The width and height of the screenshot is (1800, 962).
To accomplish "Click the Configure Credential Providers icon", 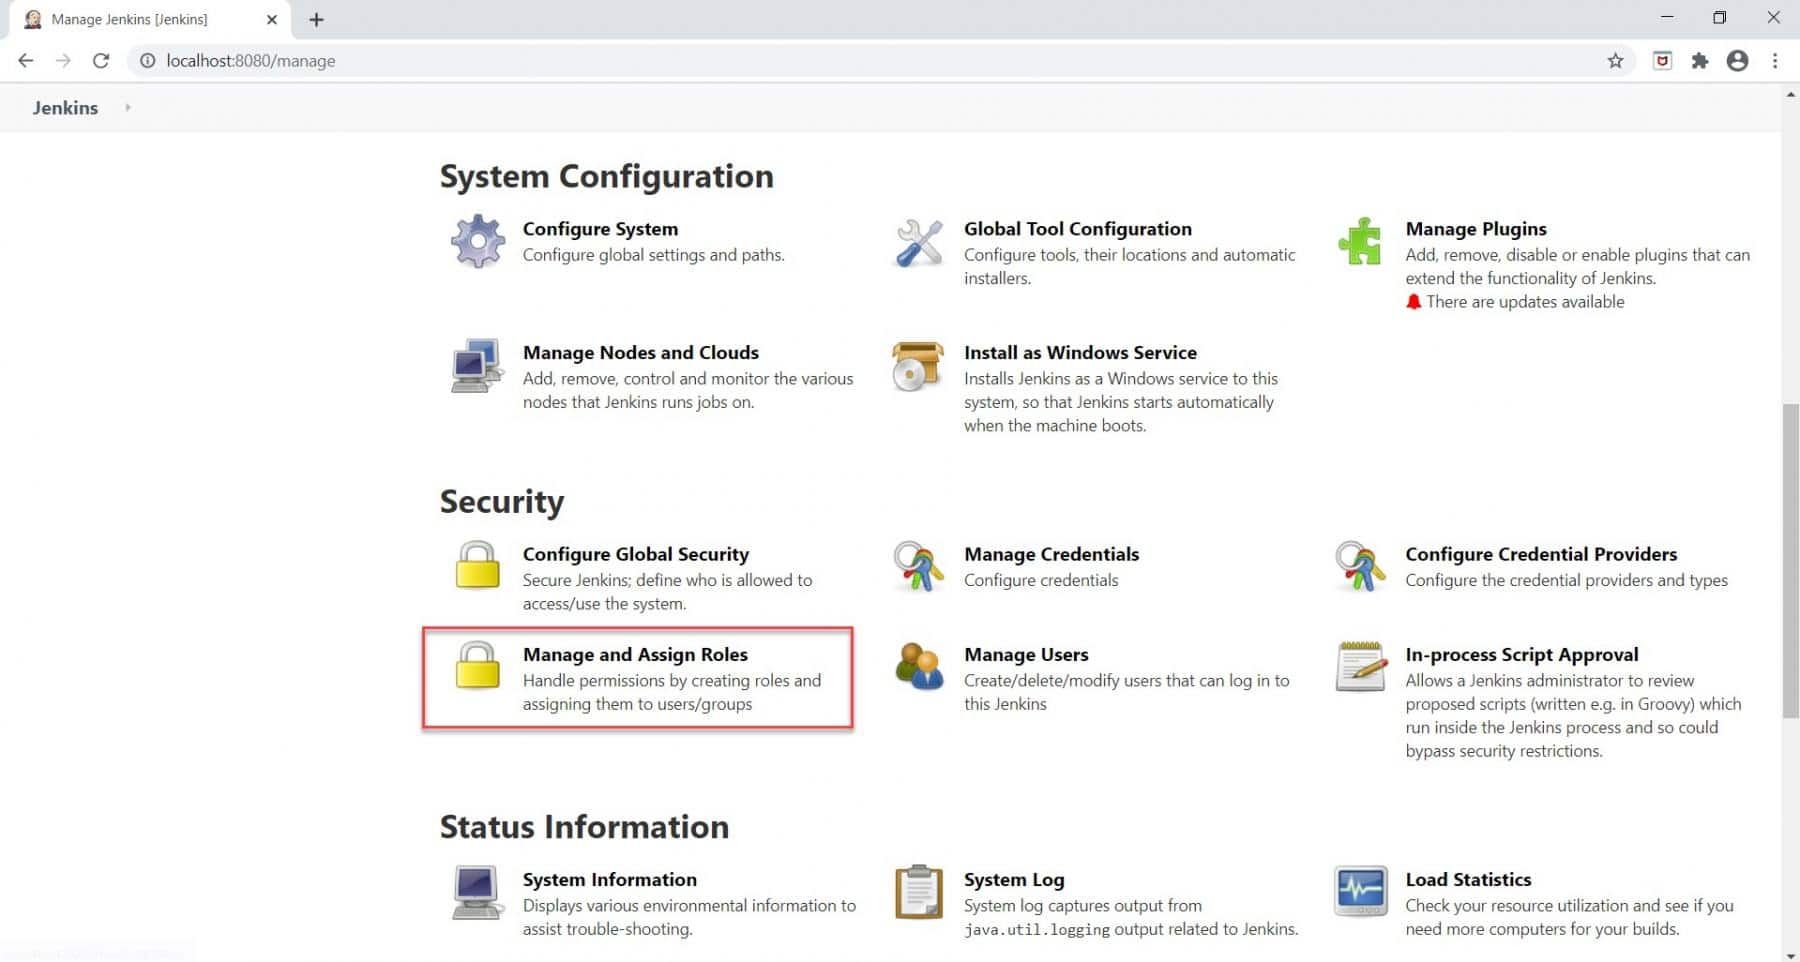I will click(x=1359, y=566).
